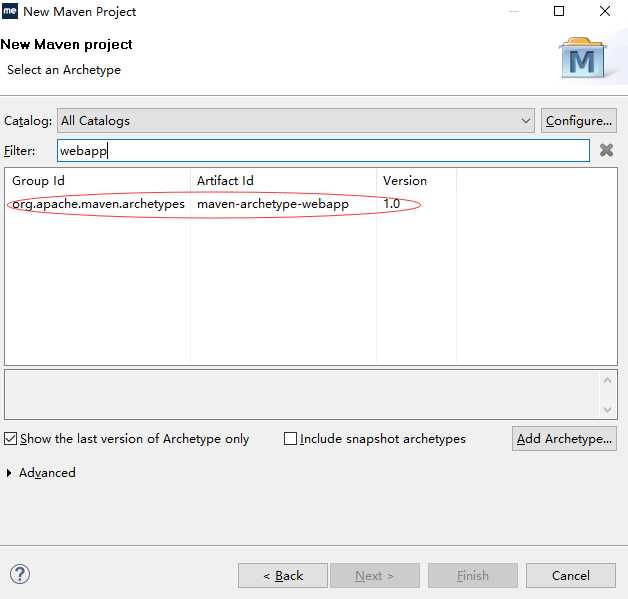Open the Catalog dropdown All Catalogs
628x599 pixels.
296,121
